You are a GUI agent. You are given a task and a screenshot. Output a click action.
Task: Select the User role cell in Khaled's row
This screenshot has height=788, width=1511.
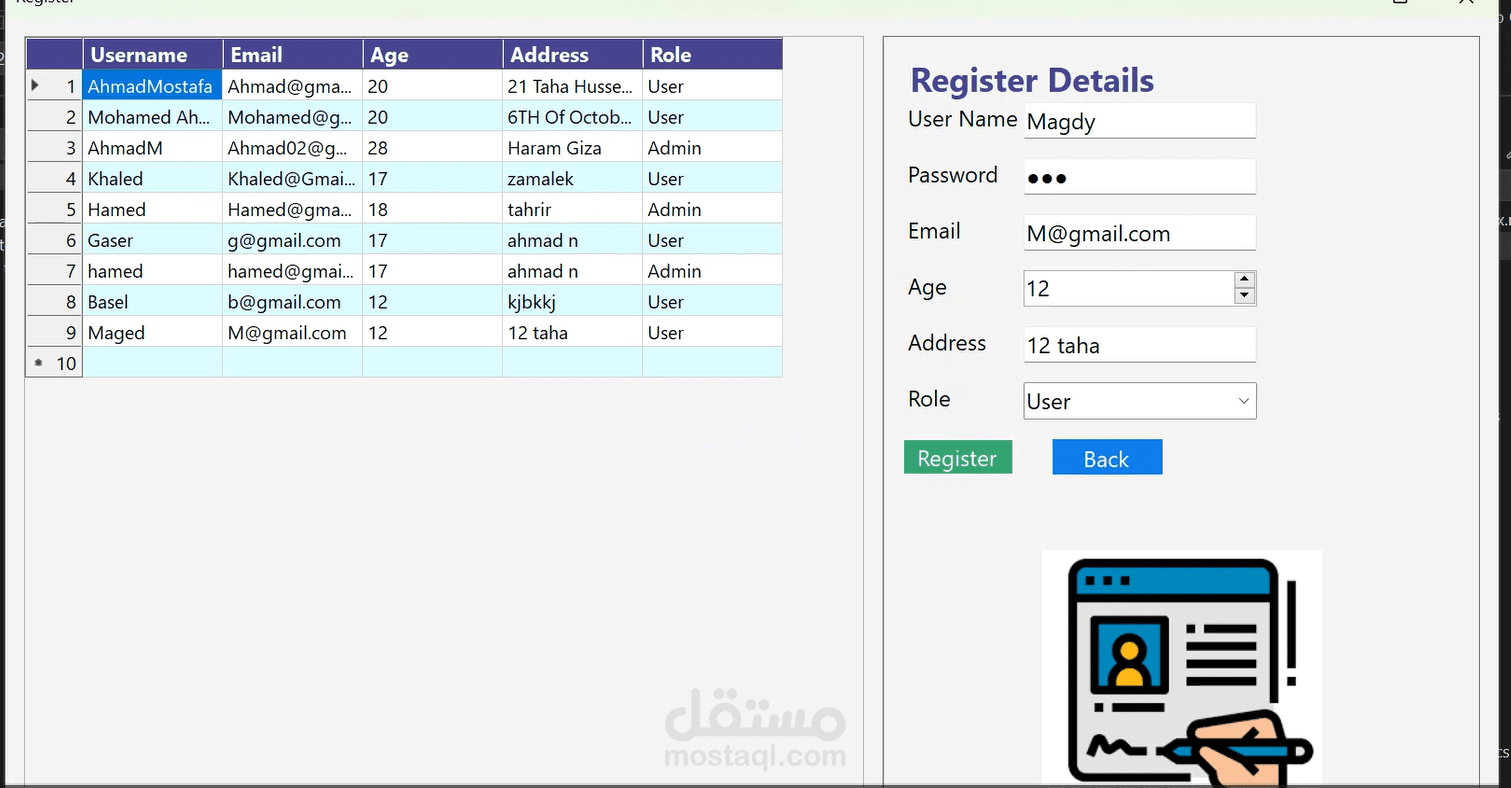pos(712,179)
